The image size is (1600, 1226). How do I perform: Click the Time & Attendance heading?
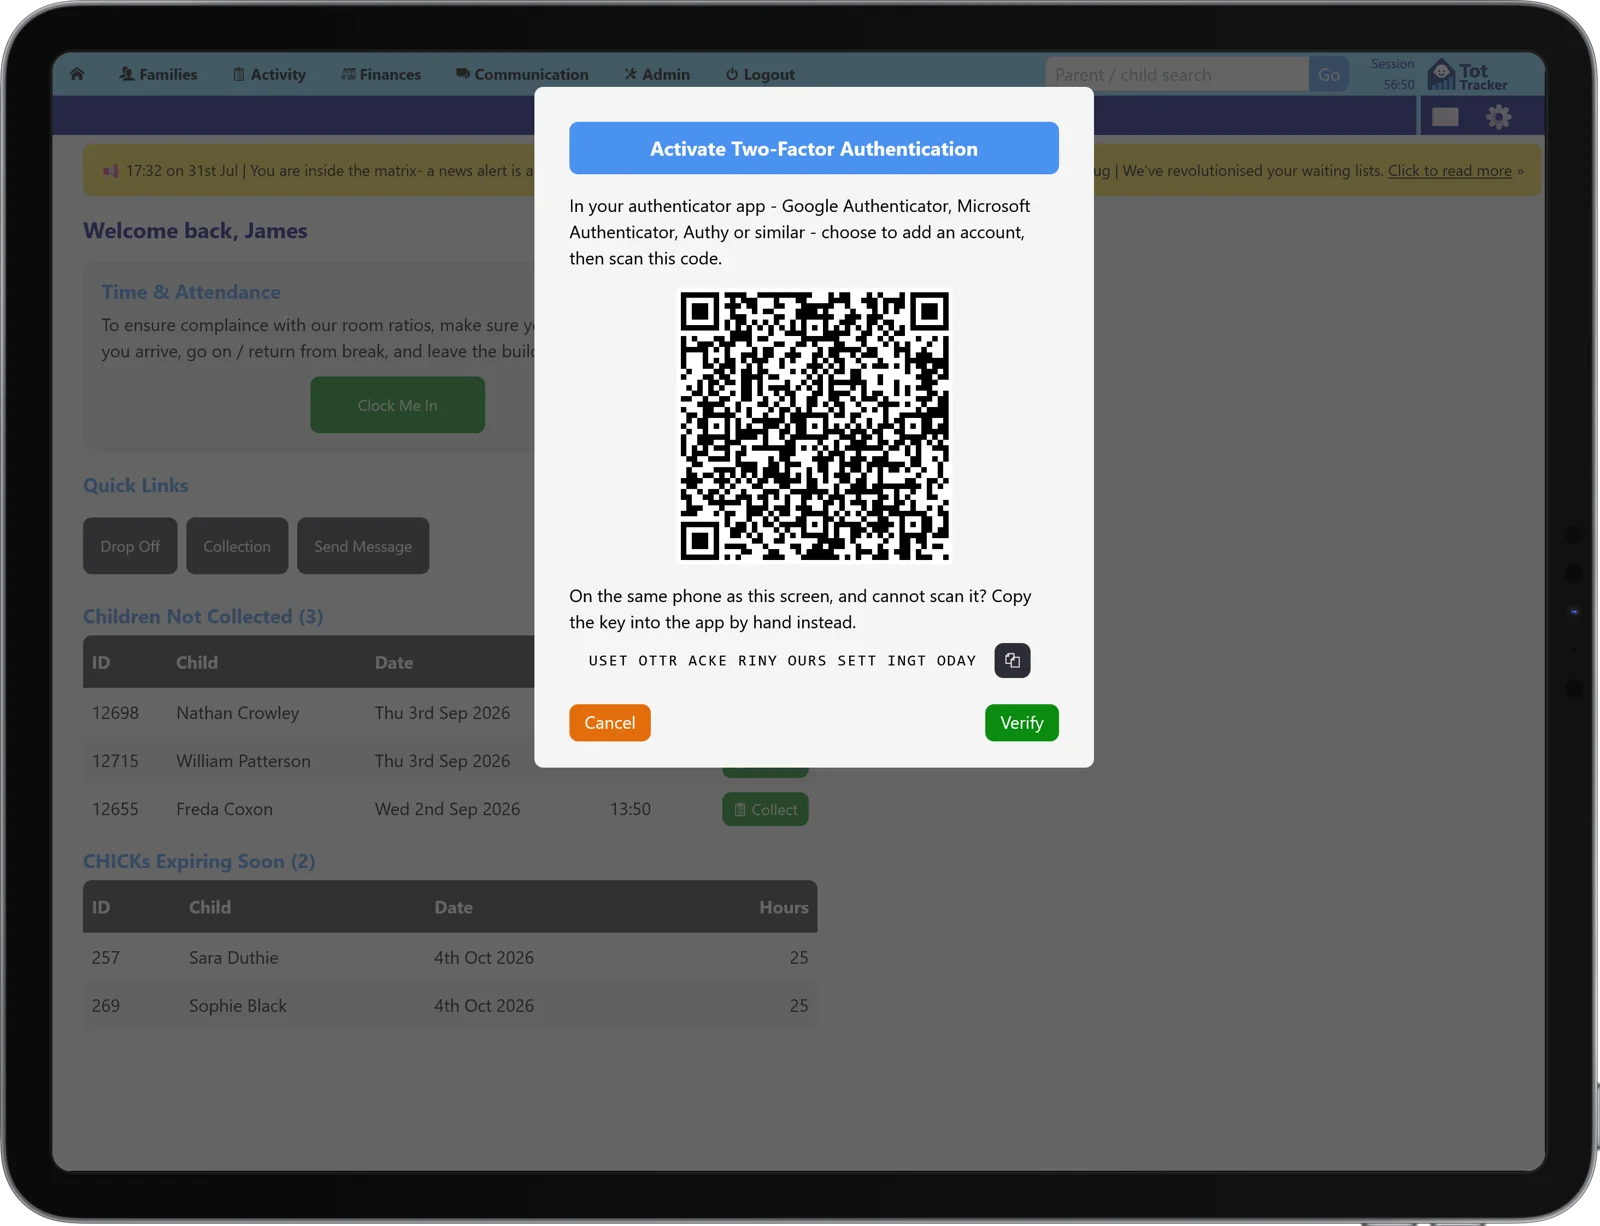(x=191, y=292)
